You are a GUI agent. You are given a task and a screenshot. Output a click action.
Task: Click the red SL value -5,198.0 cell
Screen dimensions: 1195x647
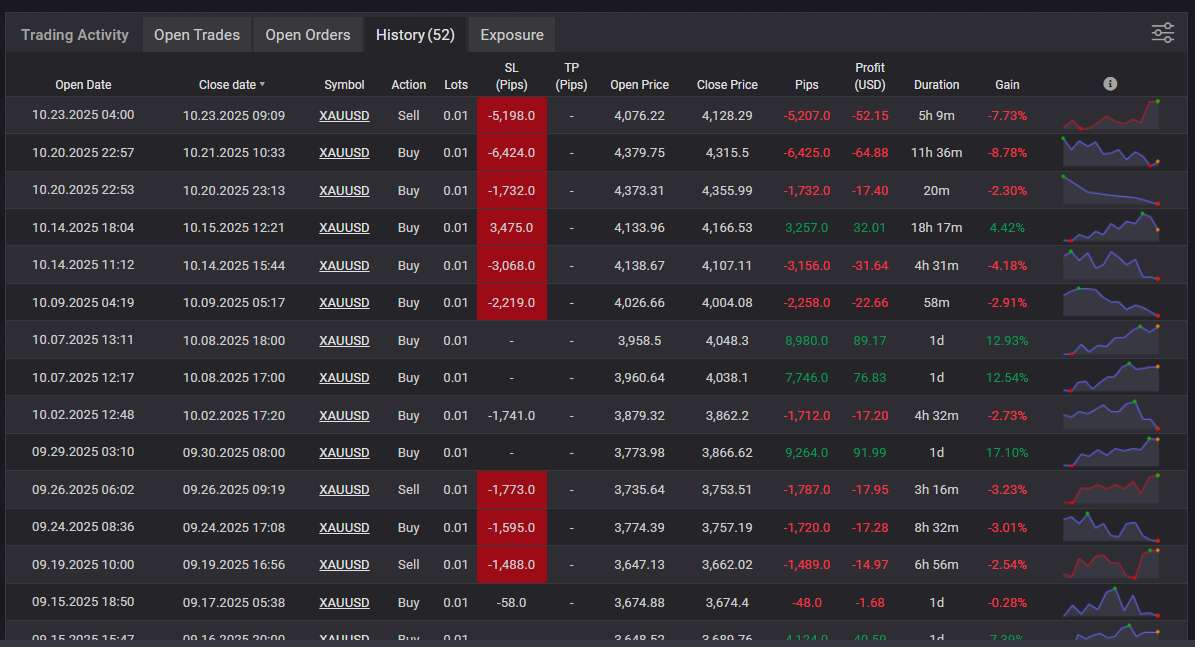[x=511, y=115]
